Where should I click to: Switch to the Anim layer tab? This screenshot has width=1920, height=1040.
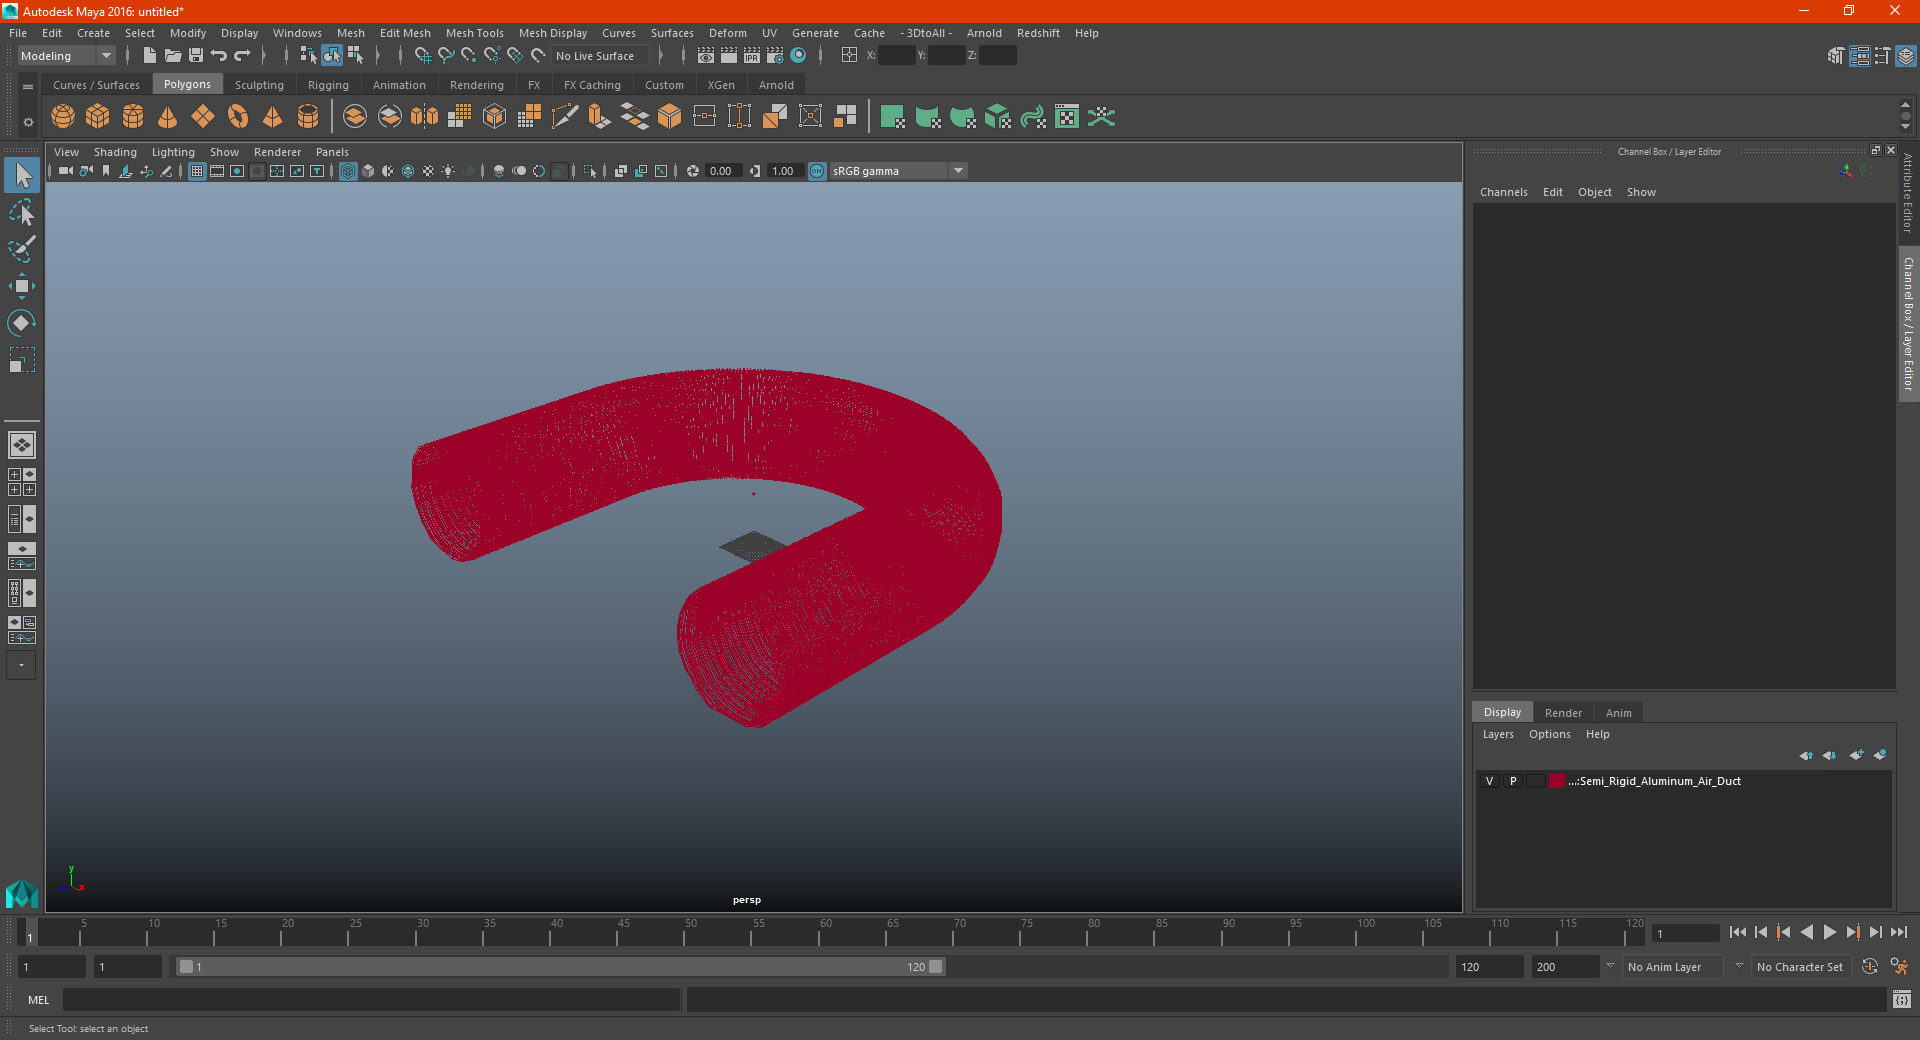coord(1618,713)
